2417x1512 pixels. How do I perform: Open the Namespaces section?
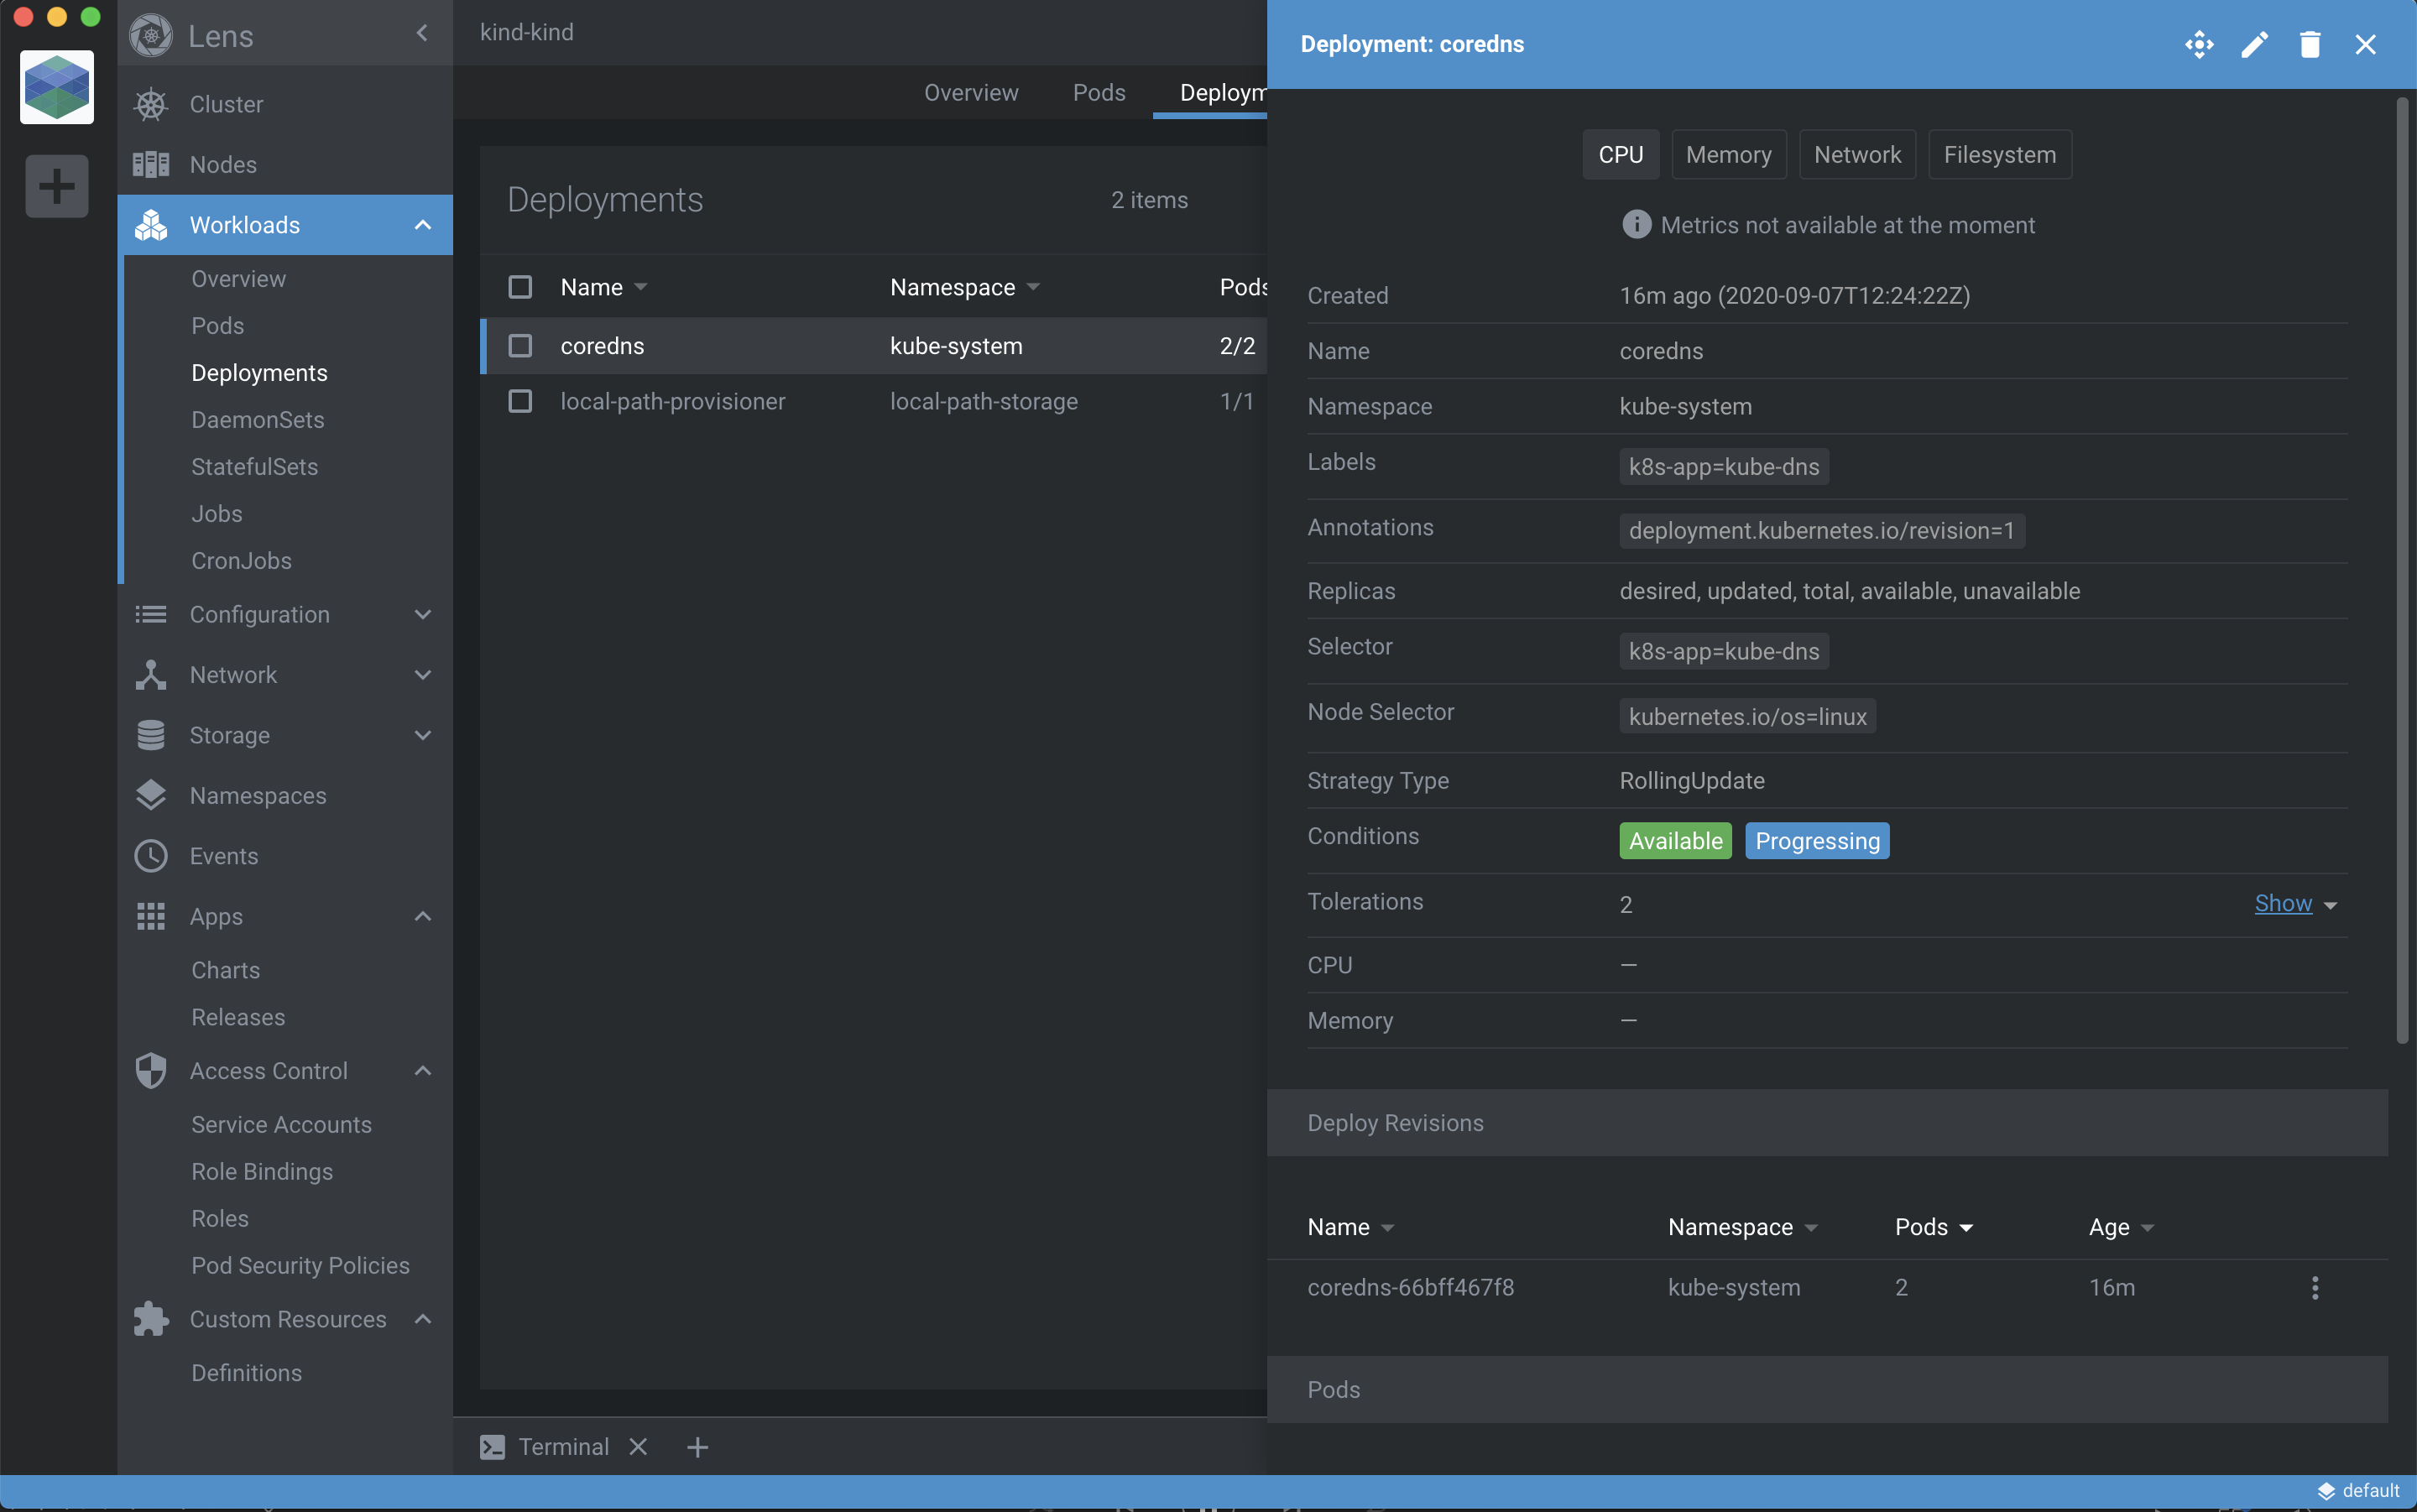click(x=258, y=795)
